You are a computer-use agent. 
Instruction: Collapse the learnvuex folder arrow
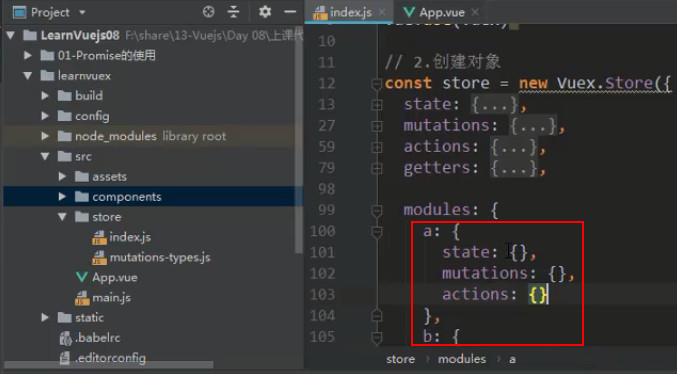[28, 76]
